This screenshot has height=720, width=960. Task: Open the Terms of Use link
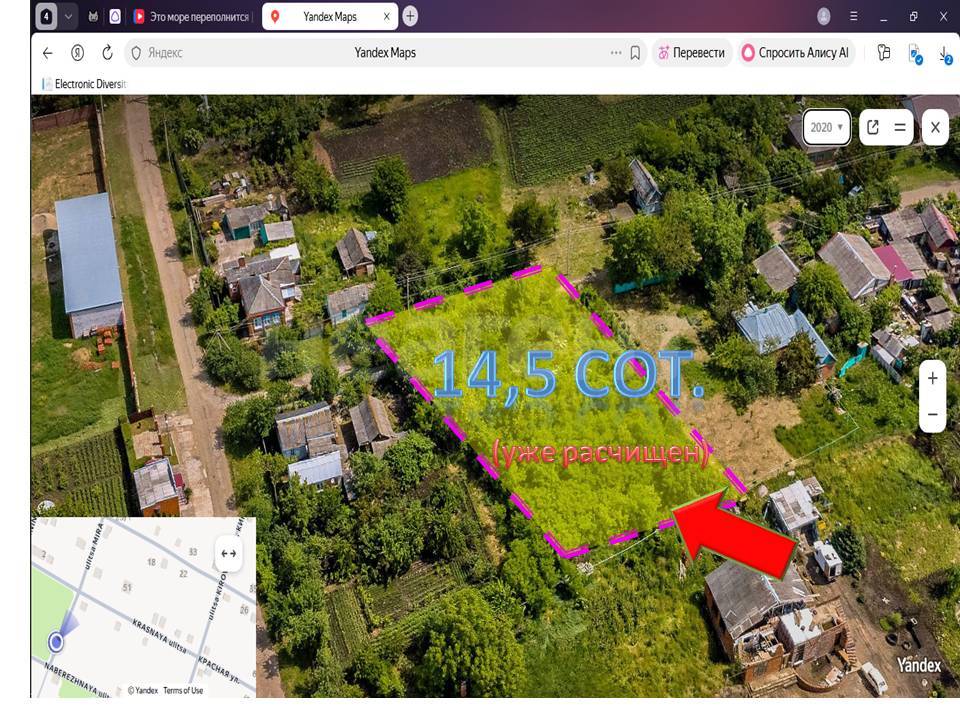[182, 691]
